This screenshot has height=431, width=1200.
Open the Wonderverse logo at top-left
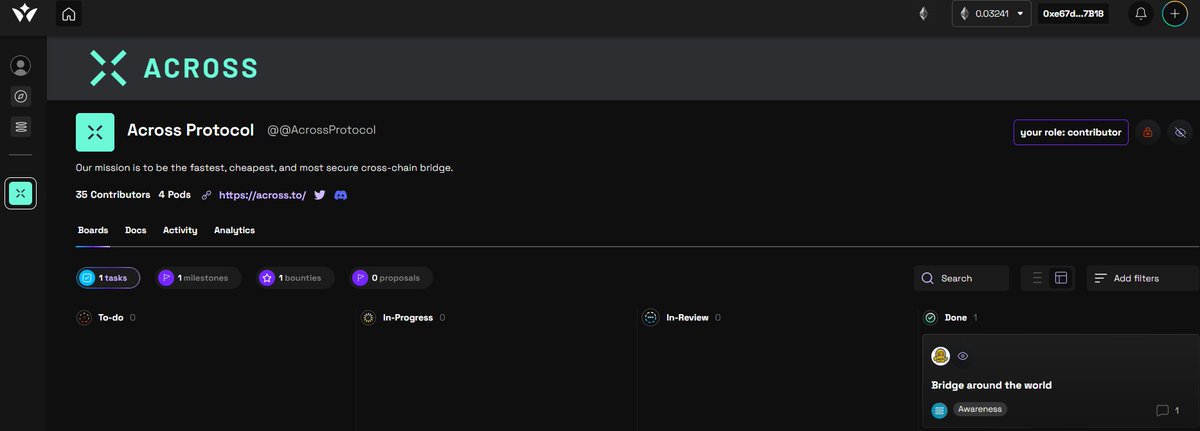click(x=24, y=14)
